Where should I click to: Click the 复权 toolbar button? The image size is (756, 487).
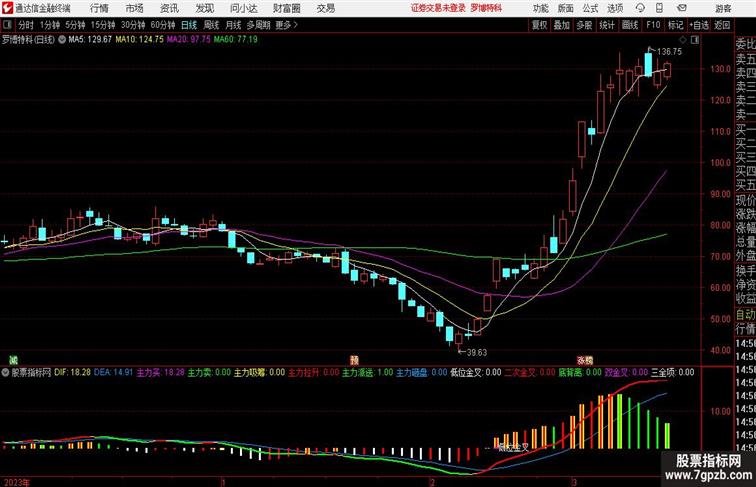[x=539, y=25]
